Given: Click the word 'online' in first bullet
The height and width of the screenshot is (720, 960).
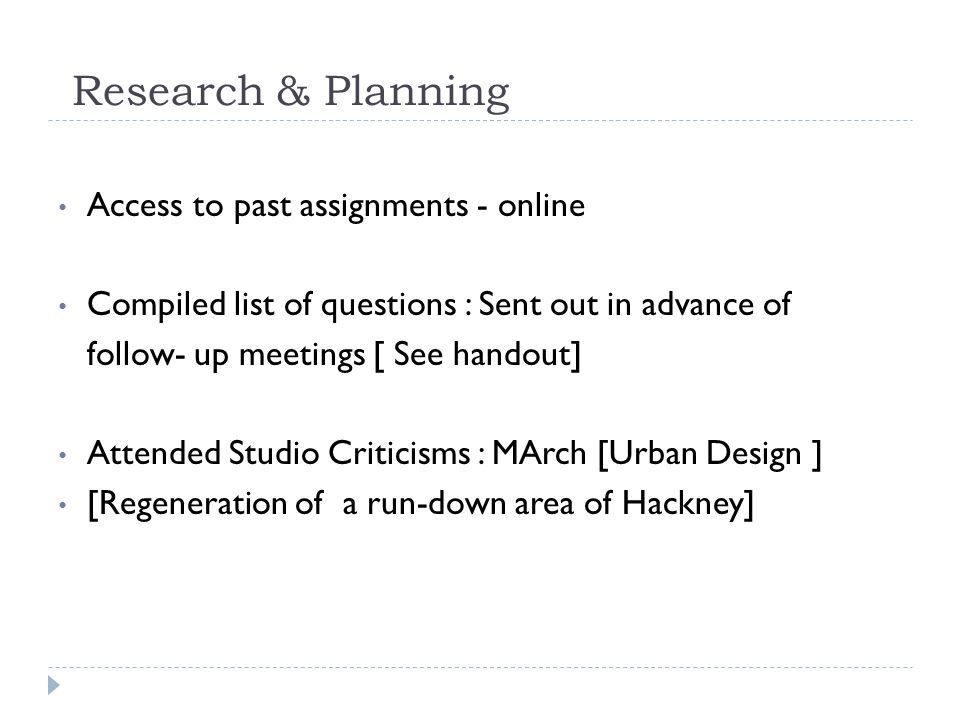Looking at the screenshot, I should click(541, 205).
